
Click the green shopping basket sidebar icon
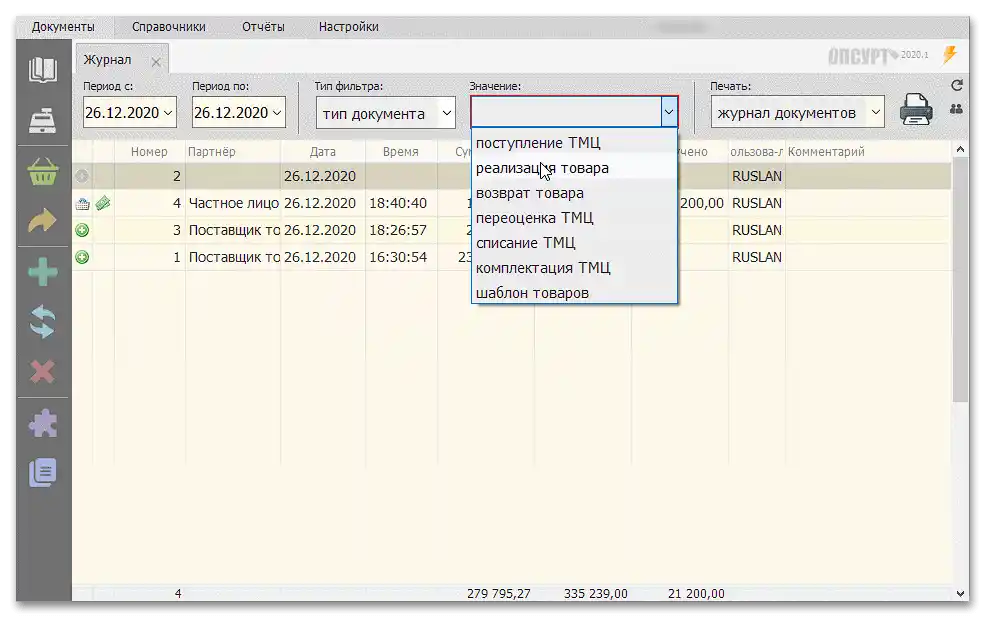(x=43, y=170)
